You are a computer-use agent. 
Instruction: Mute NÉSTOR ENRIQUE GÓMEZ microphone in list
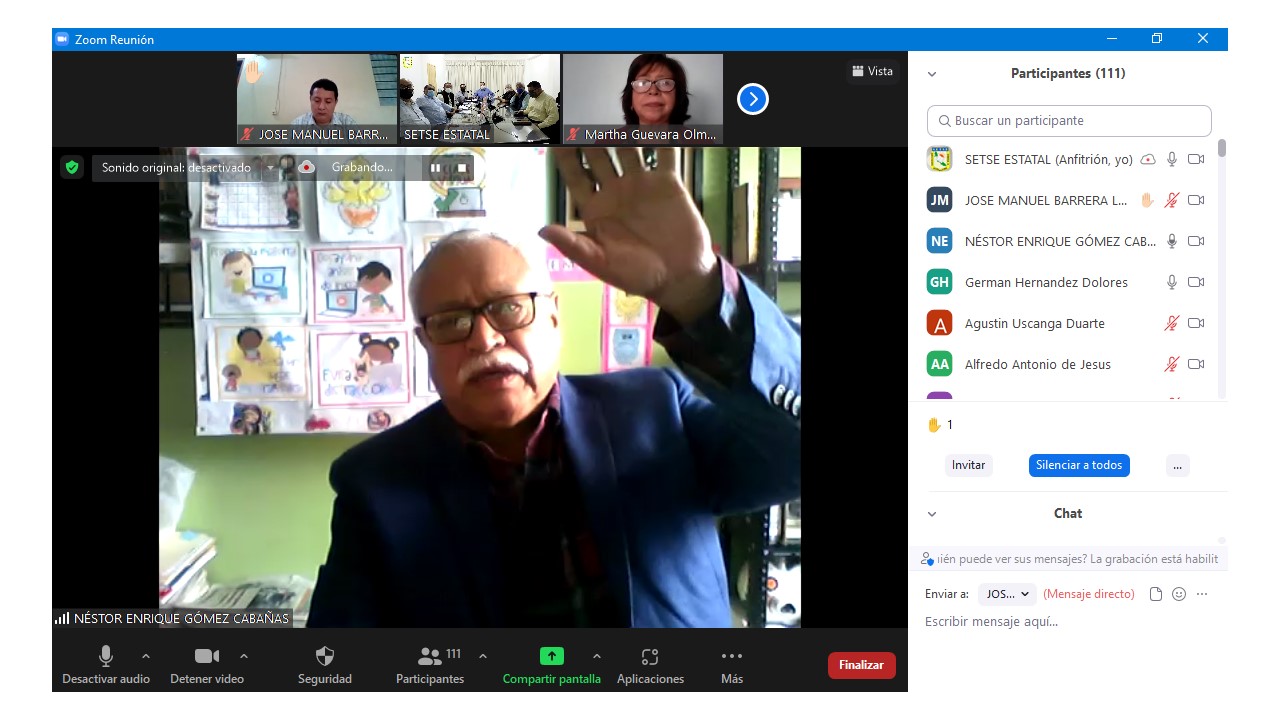click(1172, 241)
